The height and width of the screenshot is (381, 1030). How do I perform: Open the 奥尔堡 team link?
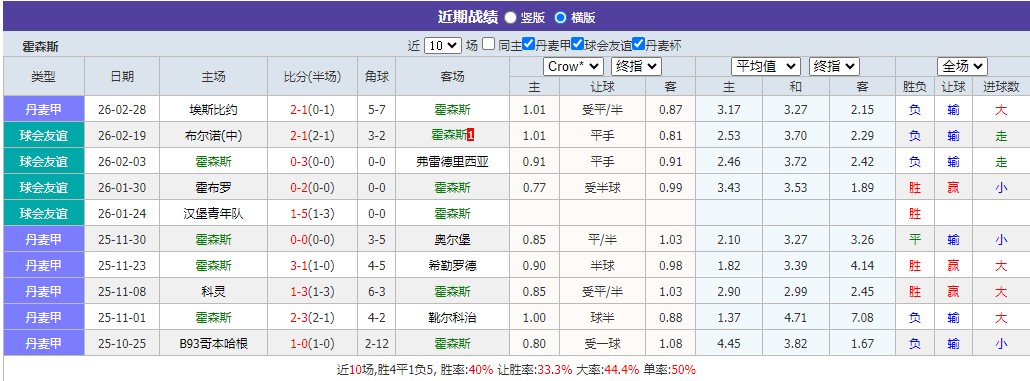click(453, 240)
